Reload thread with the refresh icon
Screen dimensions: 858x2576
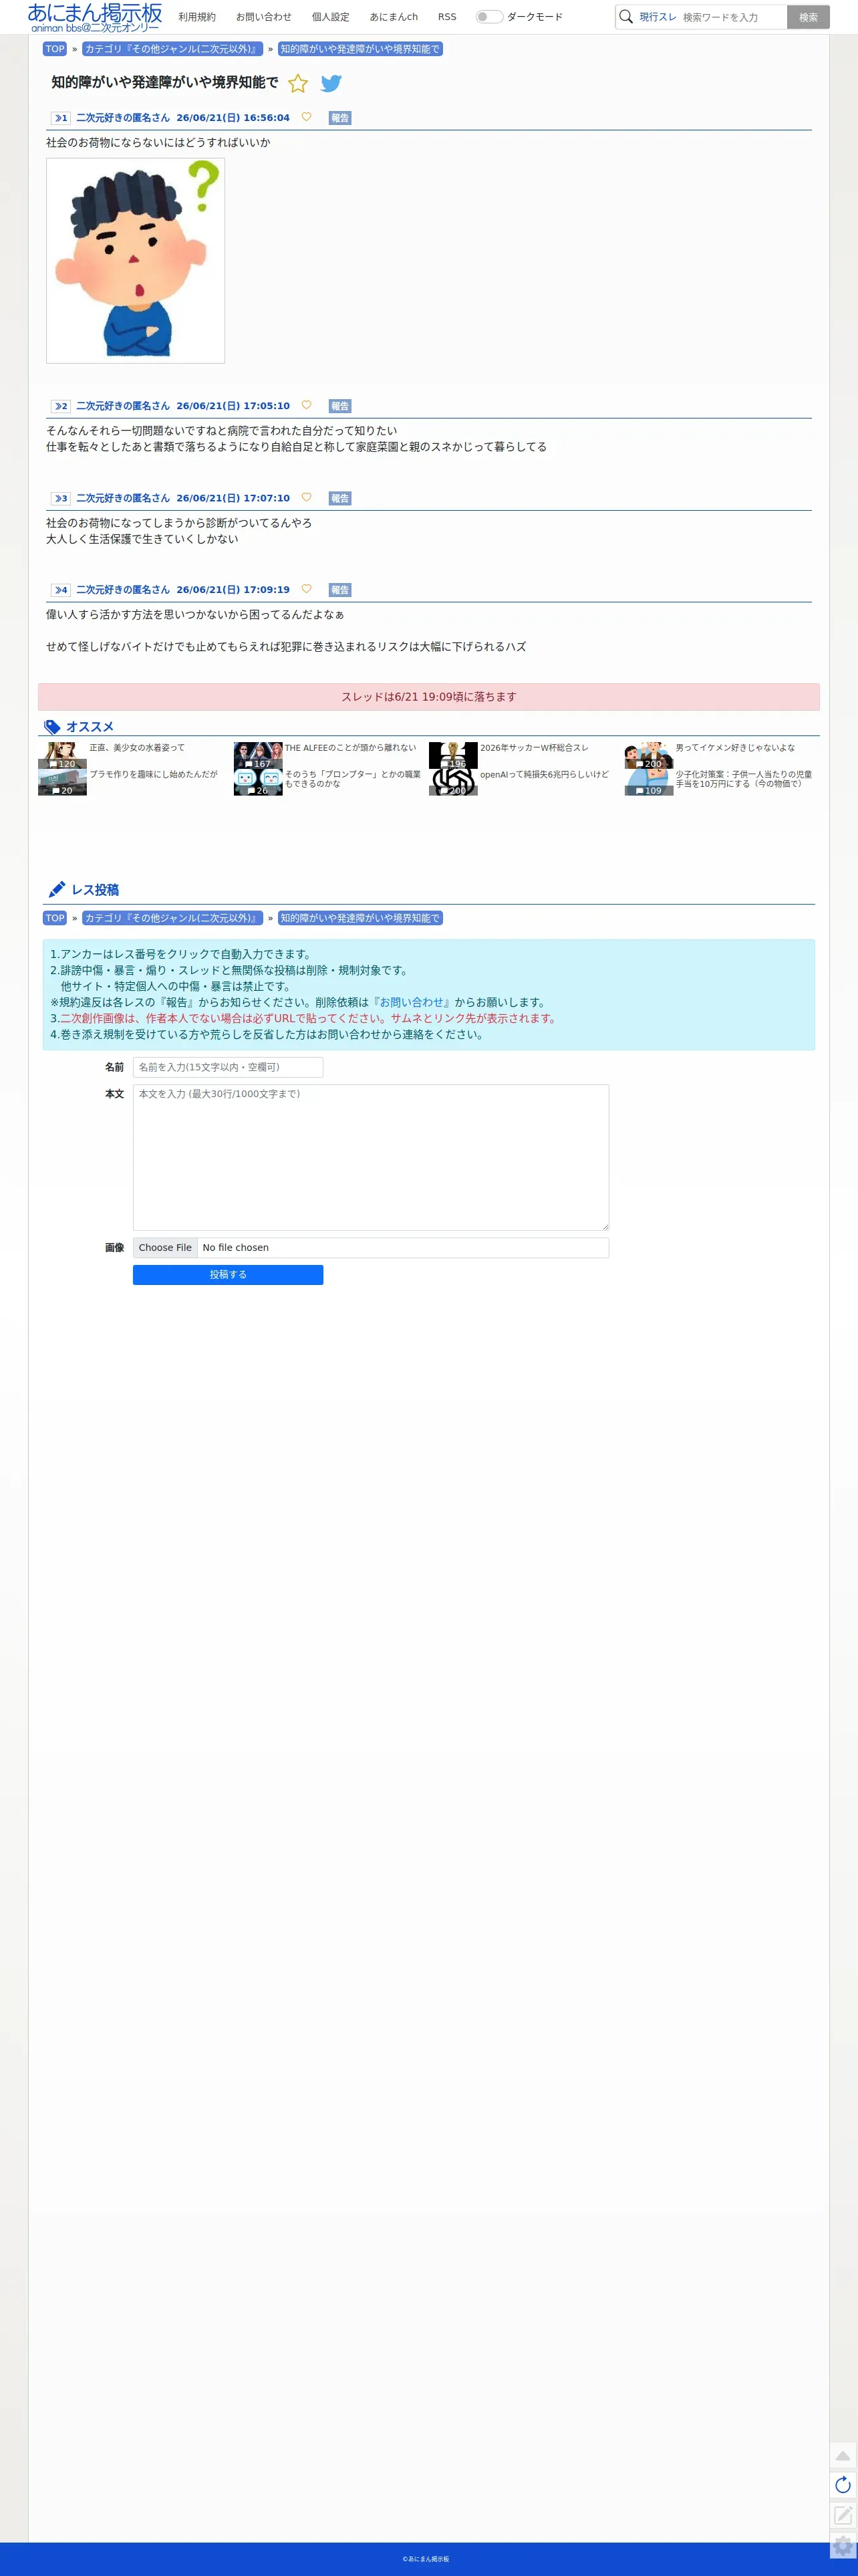click(x=843, y=2485)
